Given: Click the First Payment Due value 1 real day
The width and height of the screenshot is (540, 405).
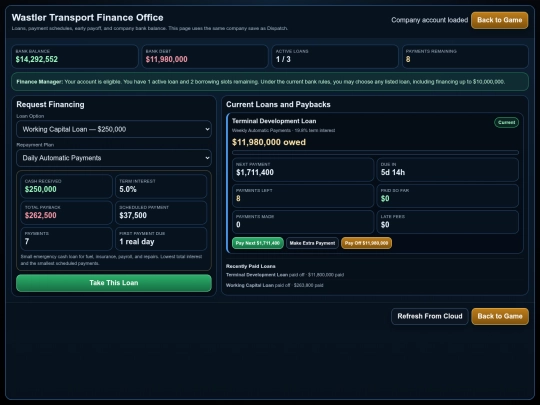Looking at the screenshot, I should point(137,241).
